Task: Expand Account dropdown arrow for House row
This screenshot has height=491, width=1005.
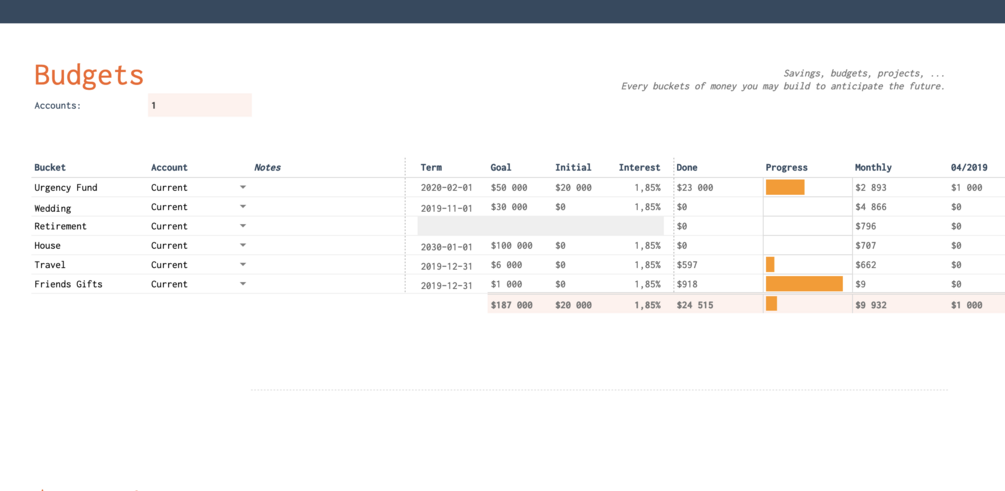Action: (243, 245)
